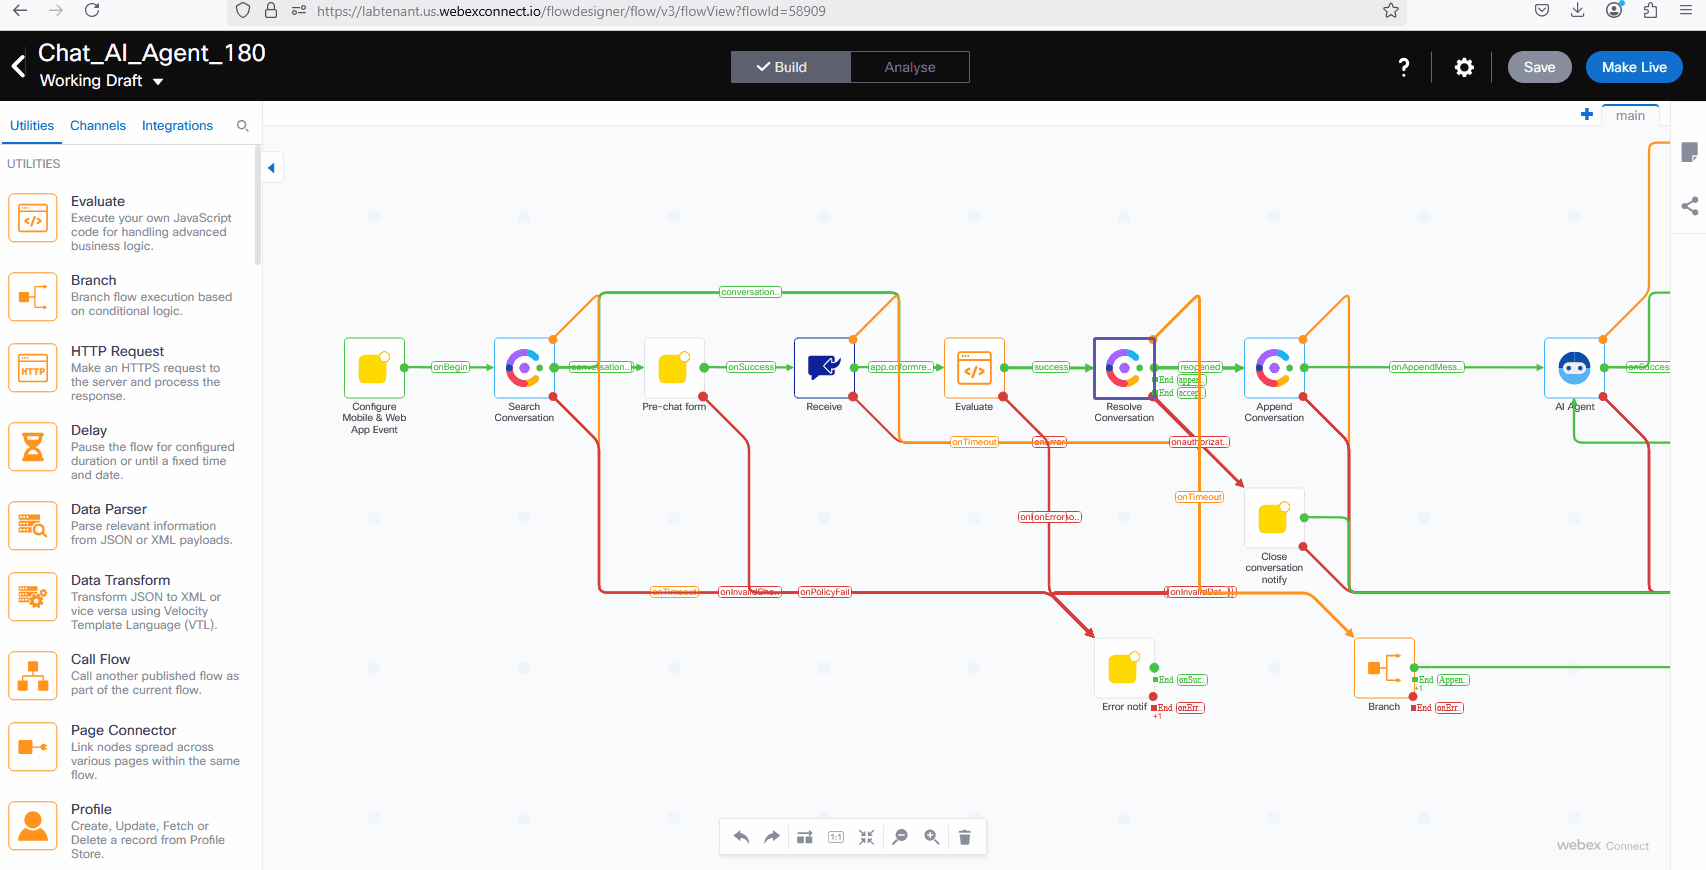This screenshot has width=1706, height=870.
Task: Select the AI Agent node icon
Action: pos(1574,368)
